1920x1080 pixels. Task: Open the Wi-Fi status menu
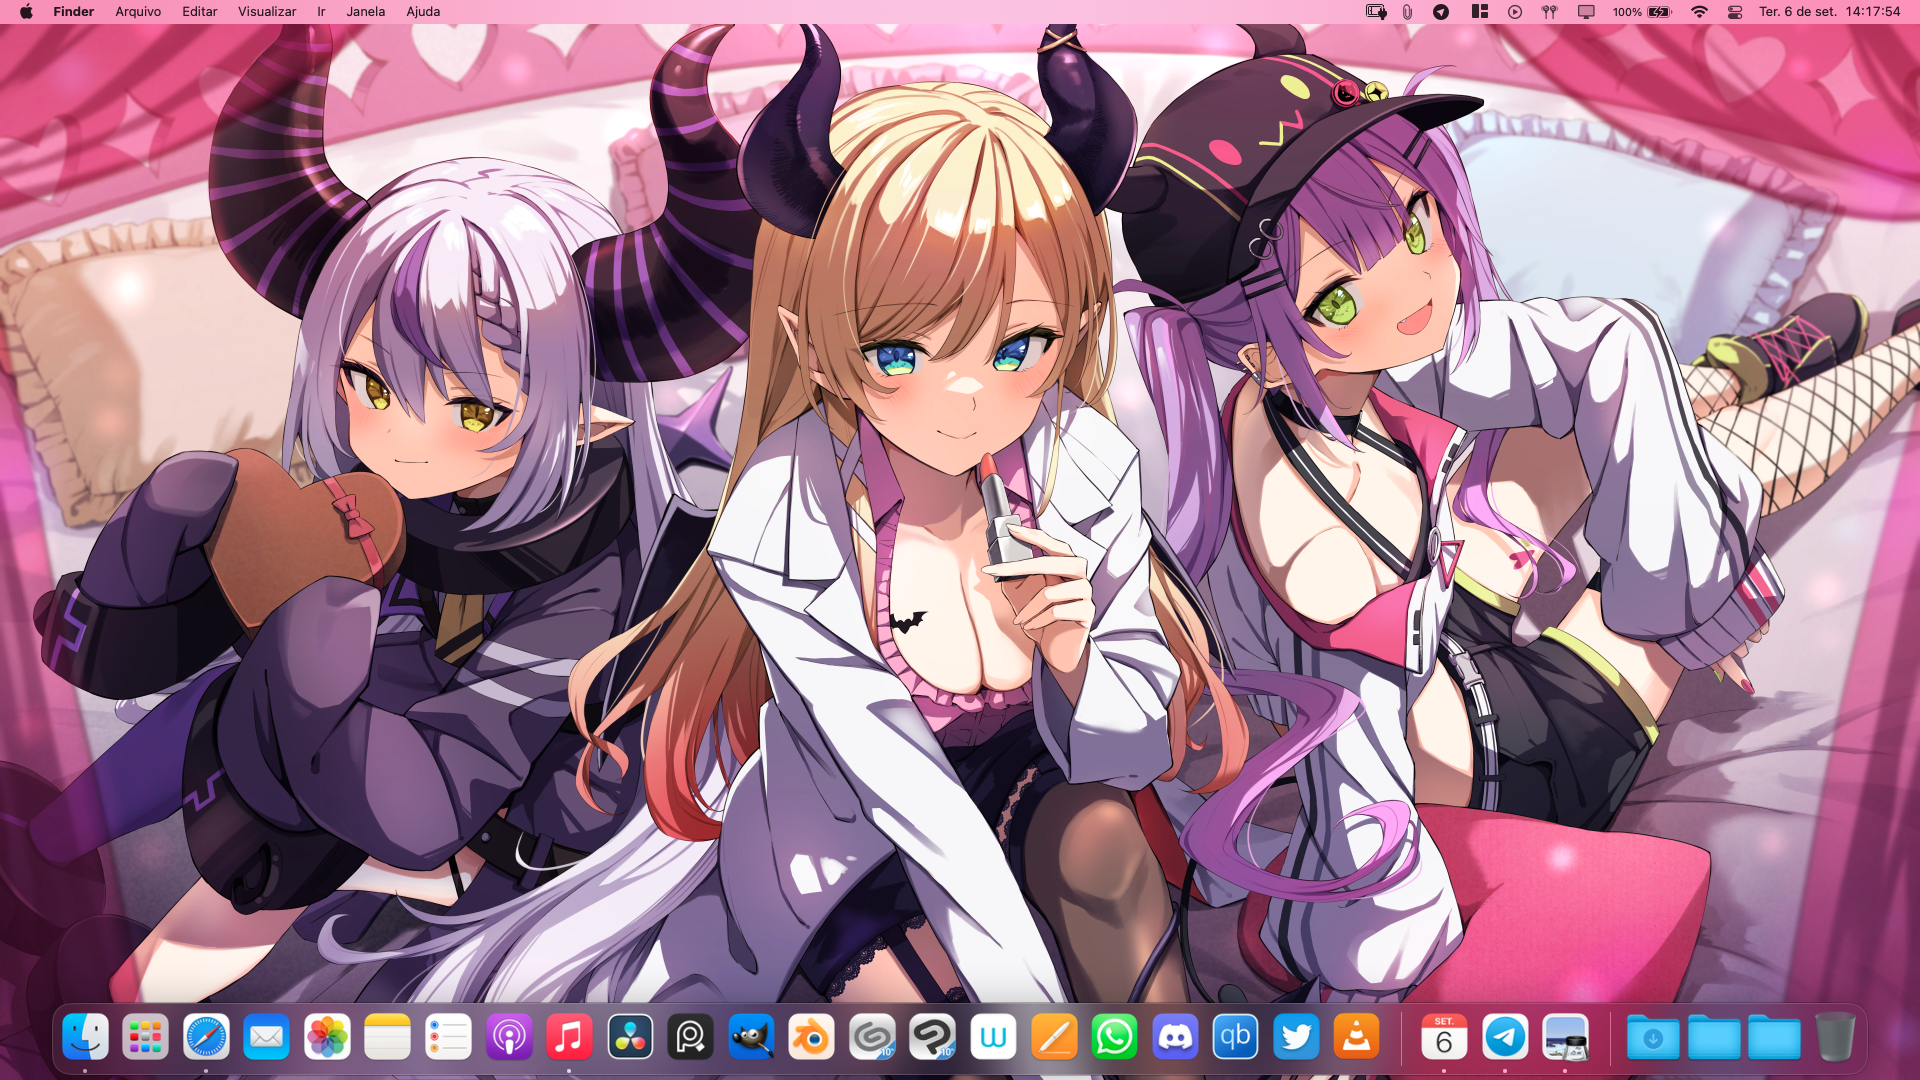tap(1699, 12)
